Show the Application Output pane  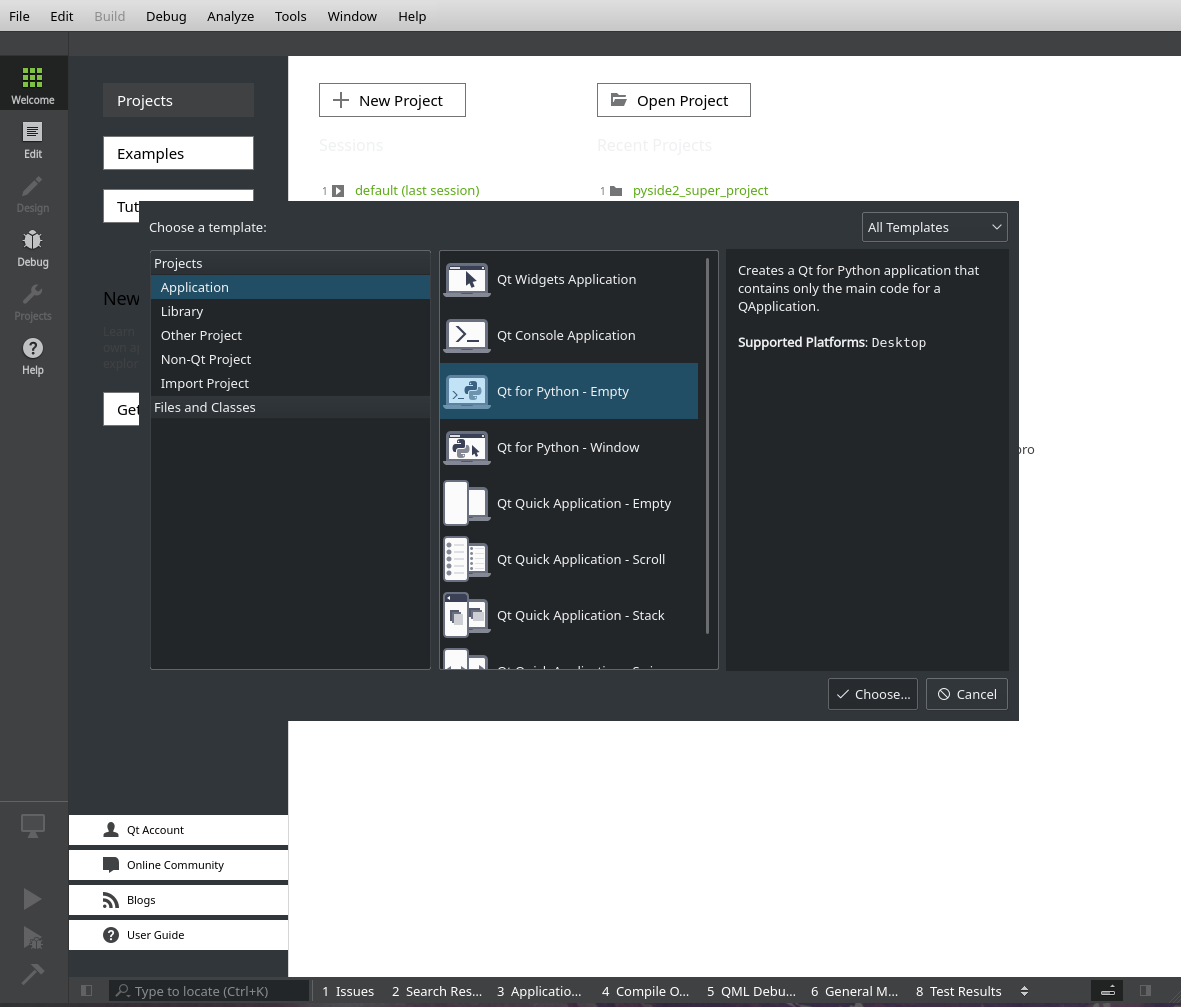pyautogui.click(x=539, y=991)
